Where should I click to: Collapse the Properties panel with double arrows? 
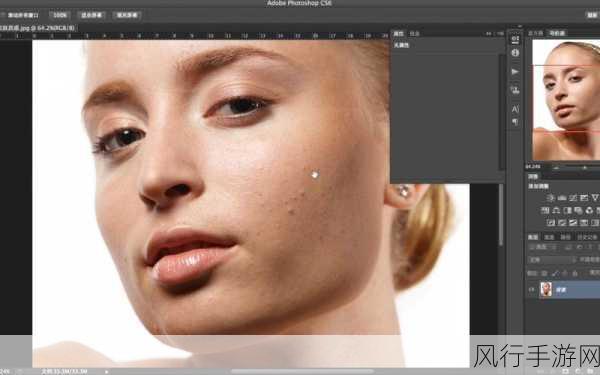coord(489,34)
